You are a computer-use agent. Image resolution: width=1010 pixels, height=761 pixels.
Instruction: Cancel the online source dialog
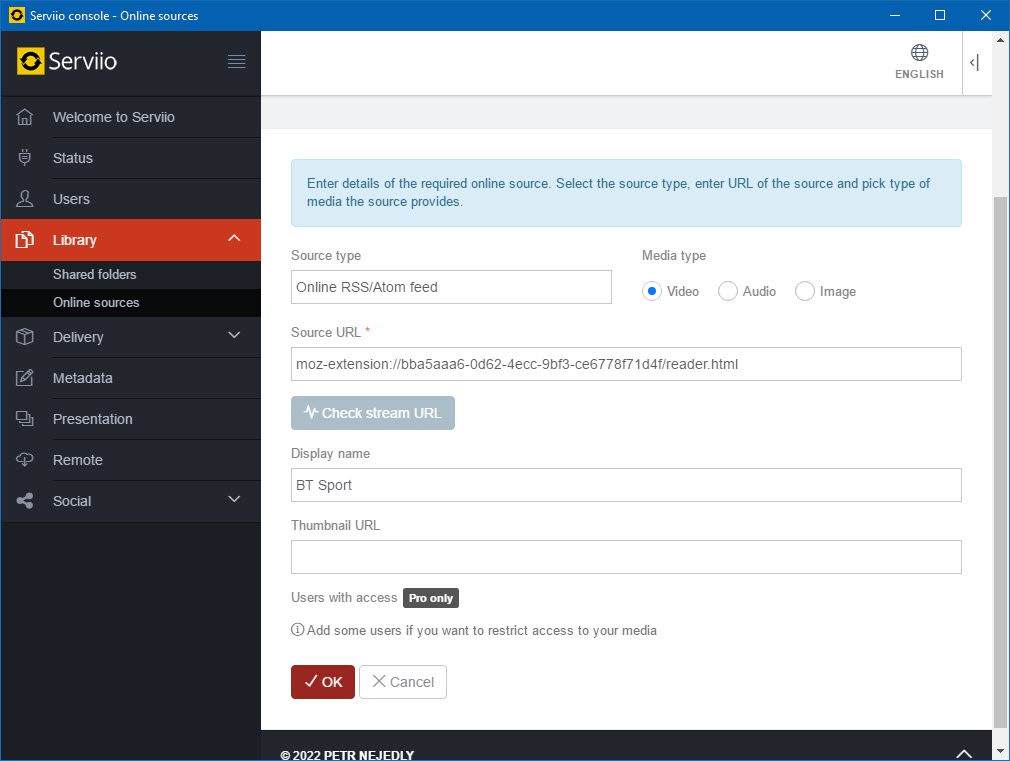coord(403,682)
